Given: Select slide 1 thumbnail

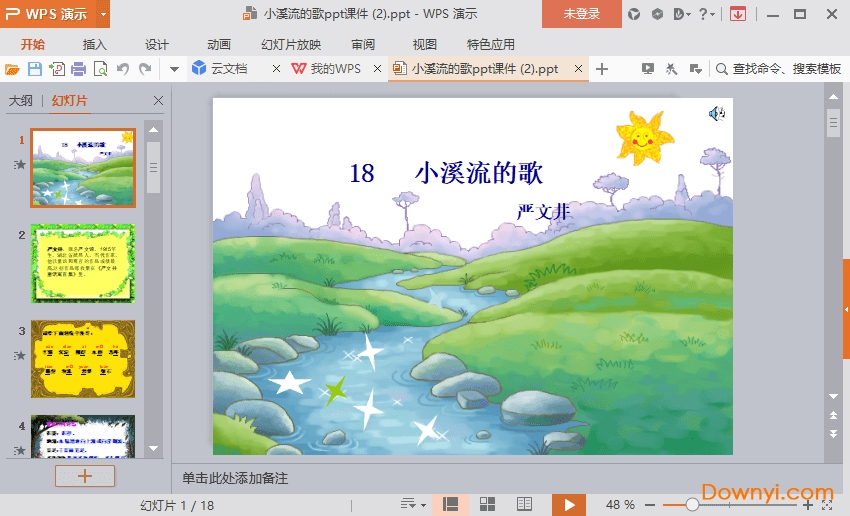Looking at the screenshot, I should coord(83,168).
